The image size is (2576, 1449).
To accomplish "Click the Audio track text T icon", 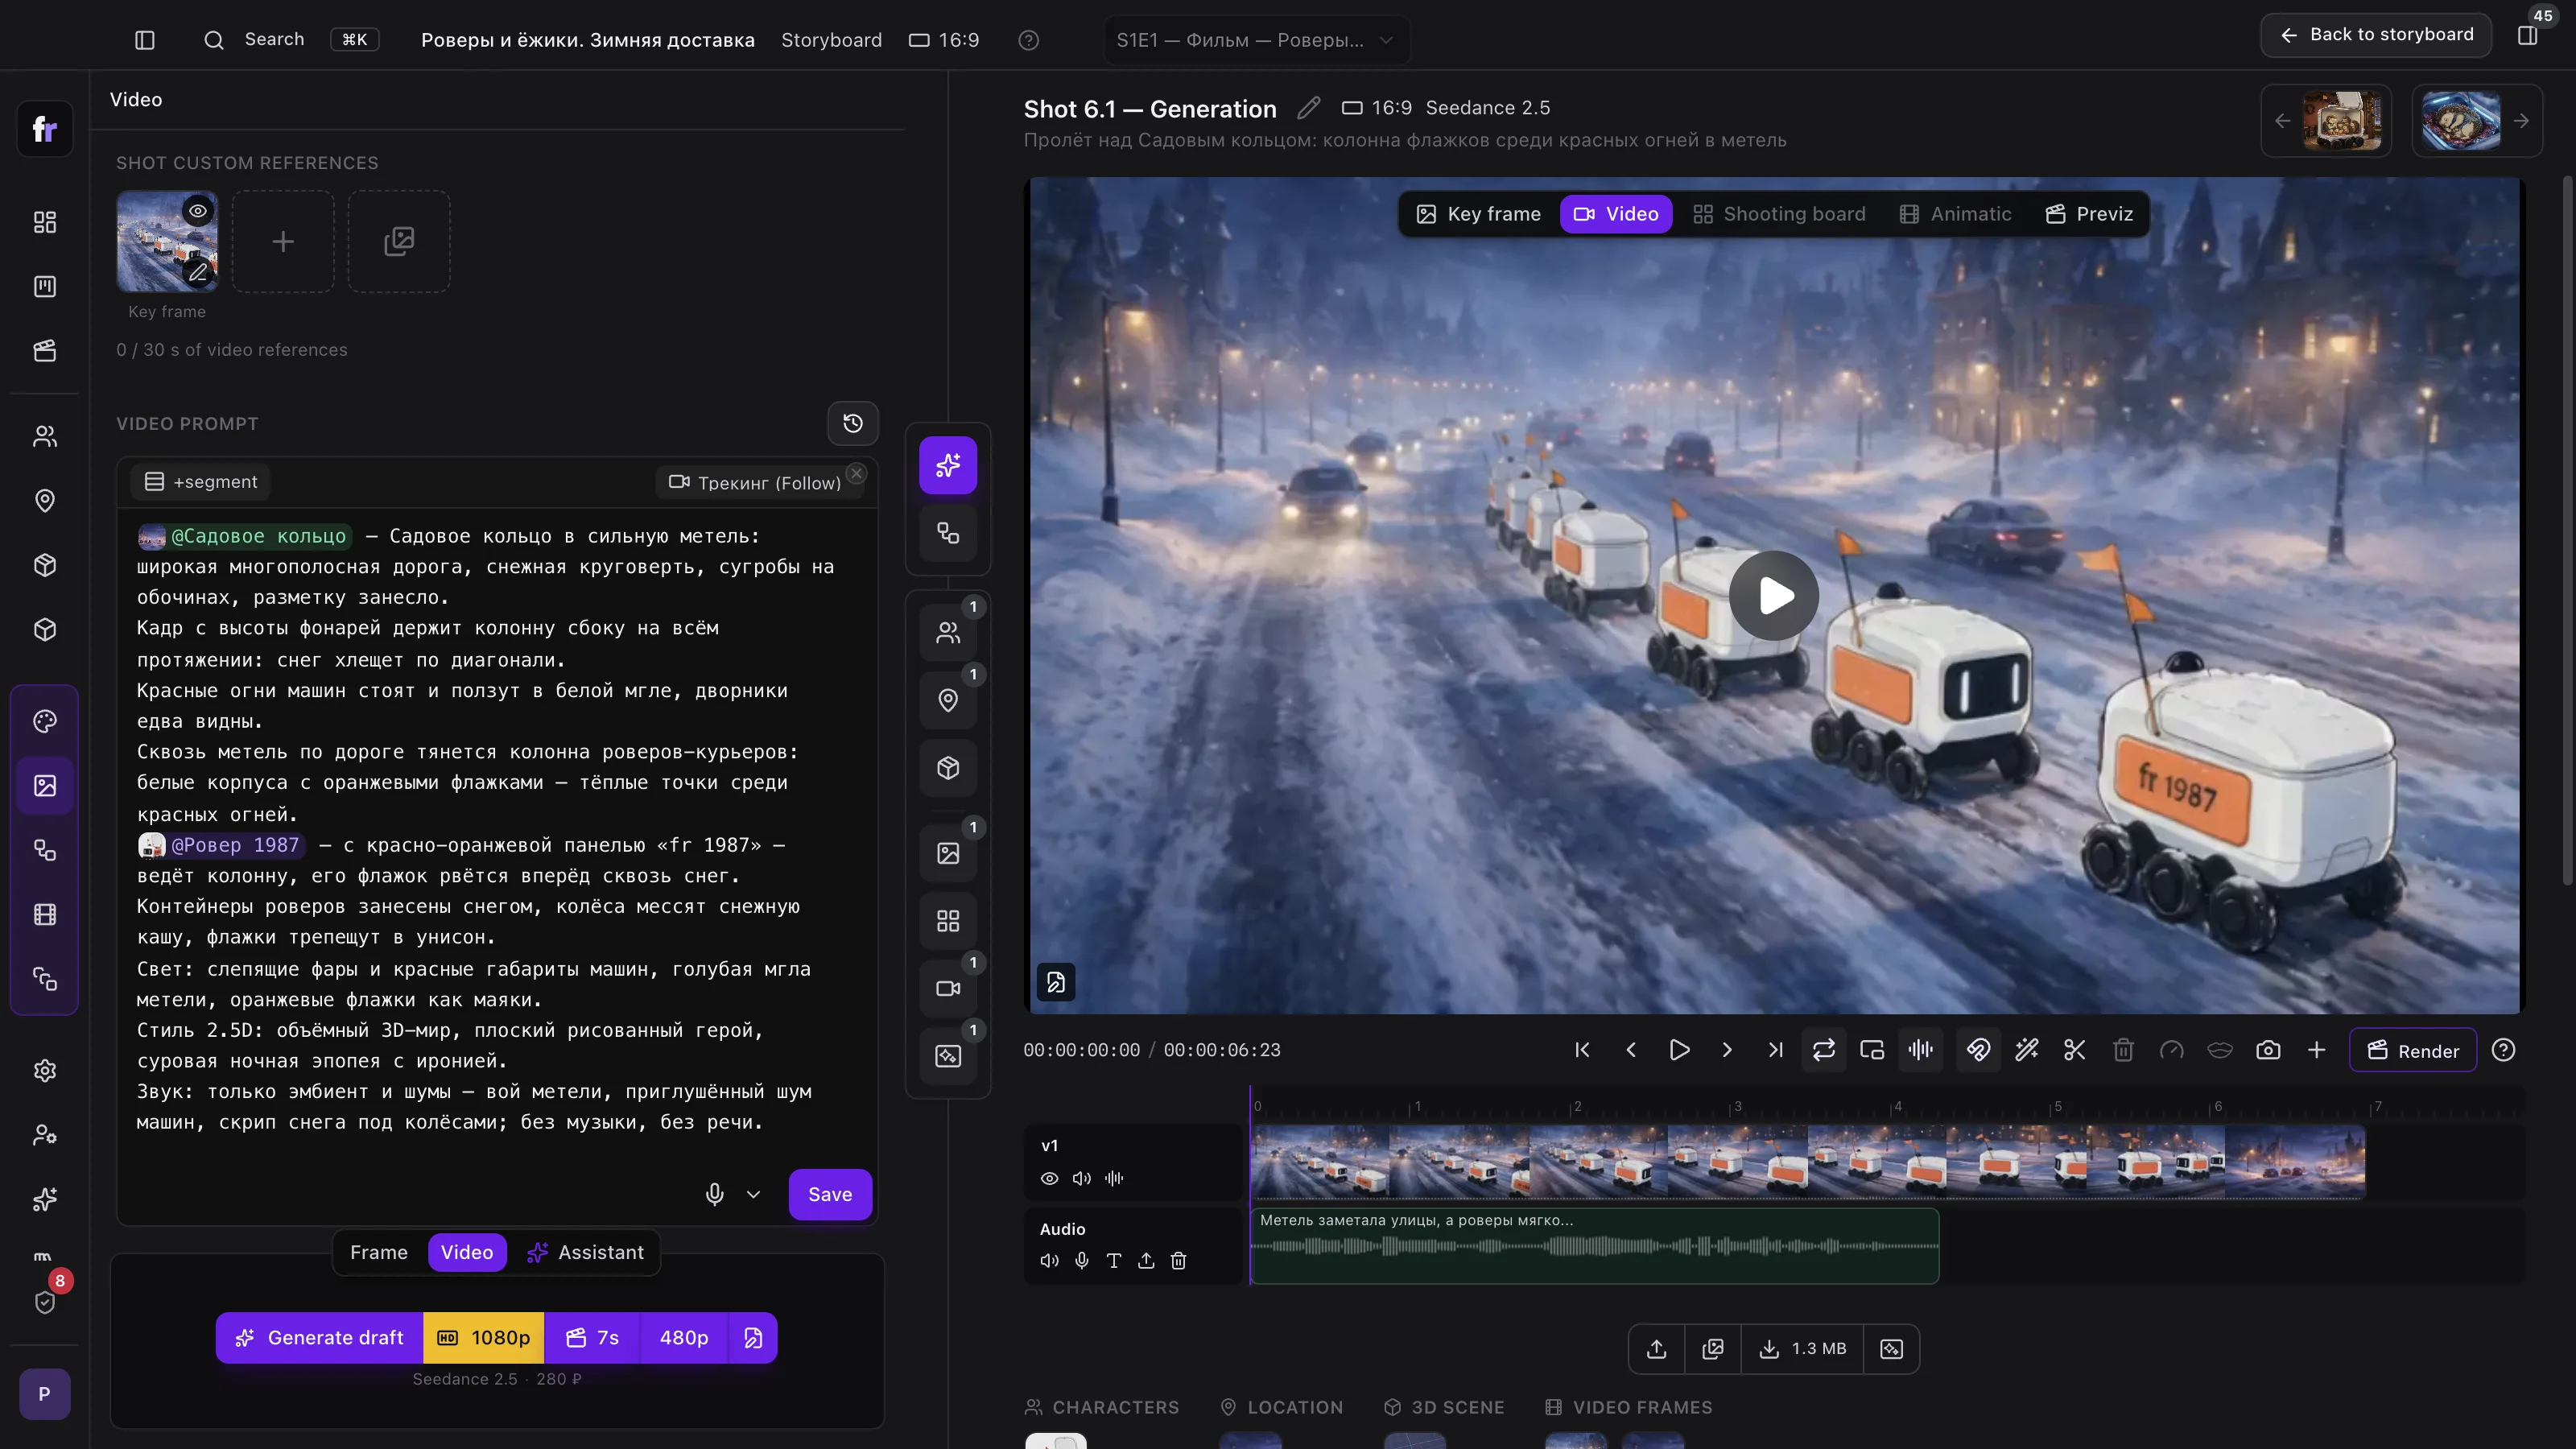I will (x=1113, y=1261).
